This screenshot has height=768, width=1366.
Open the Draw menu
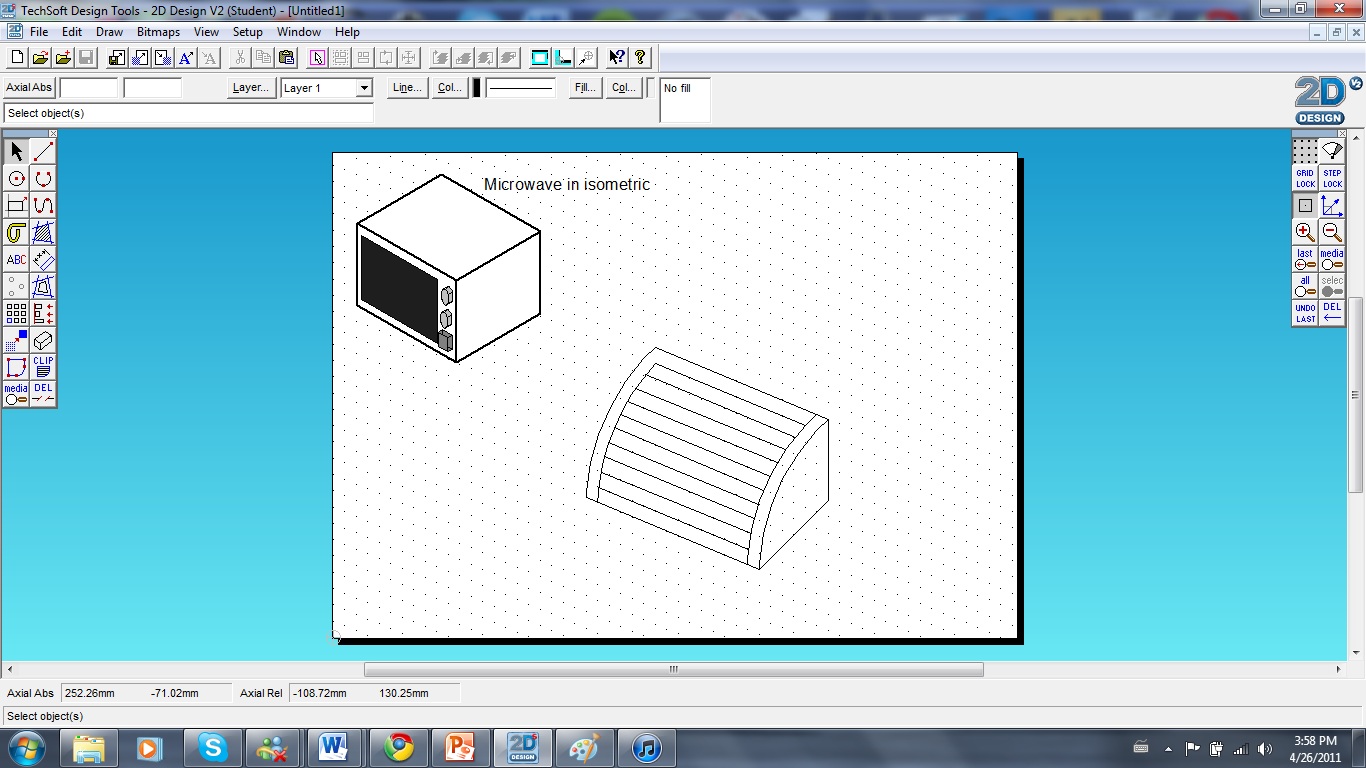pyautogui.click(x=109, y=31)
